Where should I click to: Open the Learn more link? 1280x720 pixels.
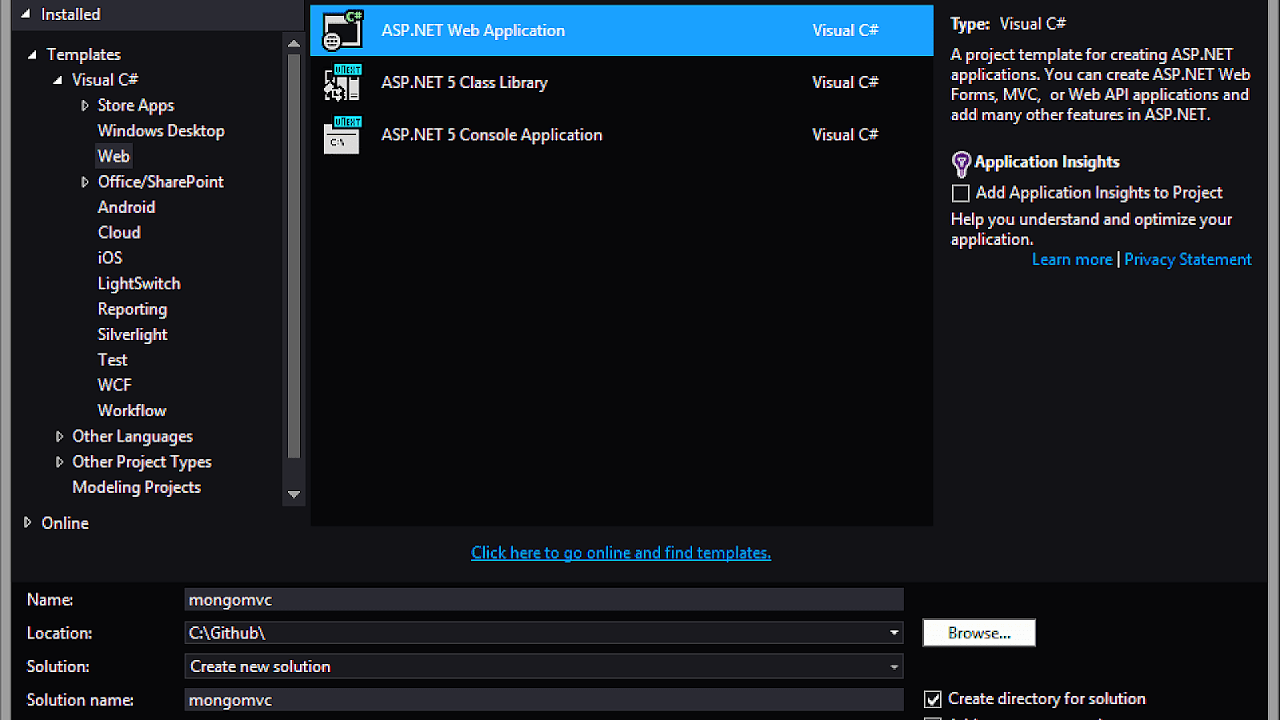[x=1072, y=259]
